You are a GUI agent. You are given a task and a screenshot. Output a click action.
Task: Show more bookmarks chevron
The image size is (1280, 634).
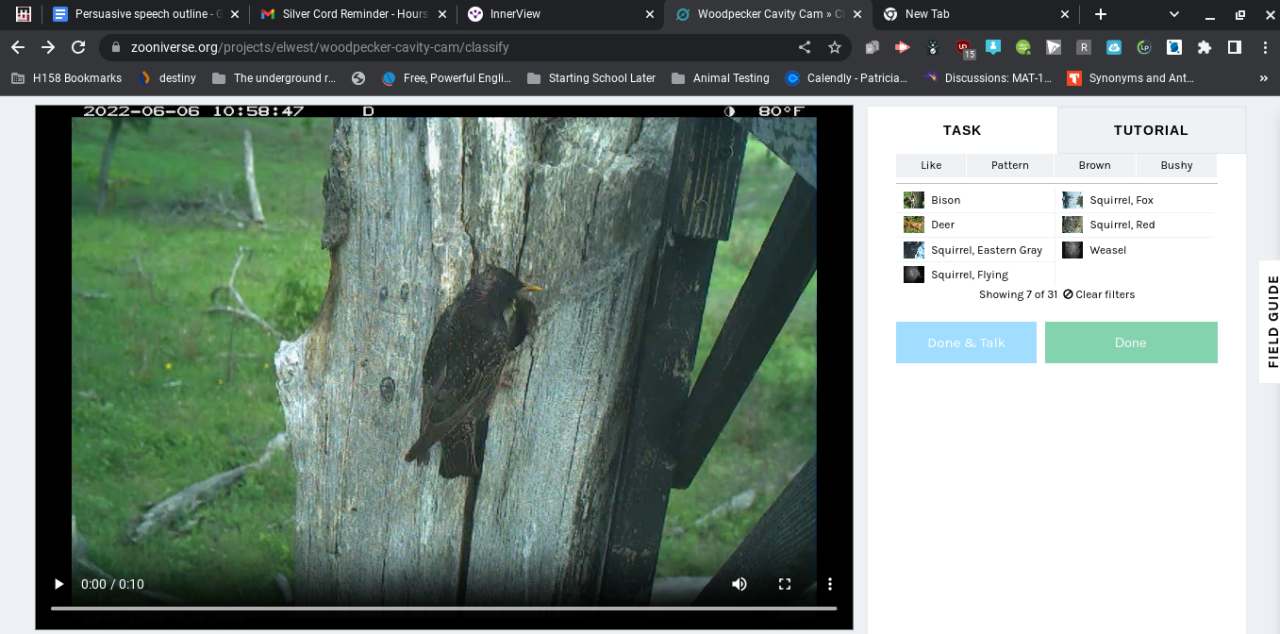1263,78
